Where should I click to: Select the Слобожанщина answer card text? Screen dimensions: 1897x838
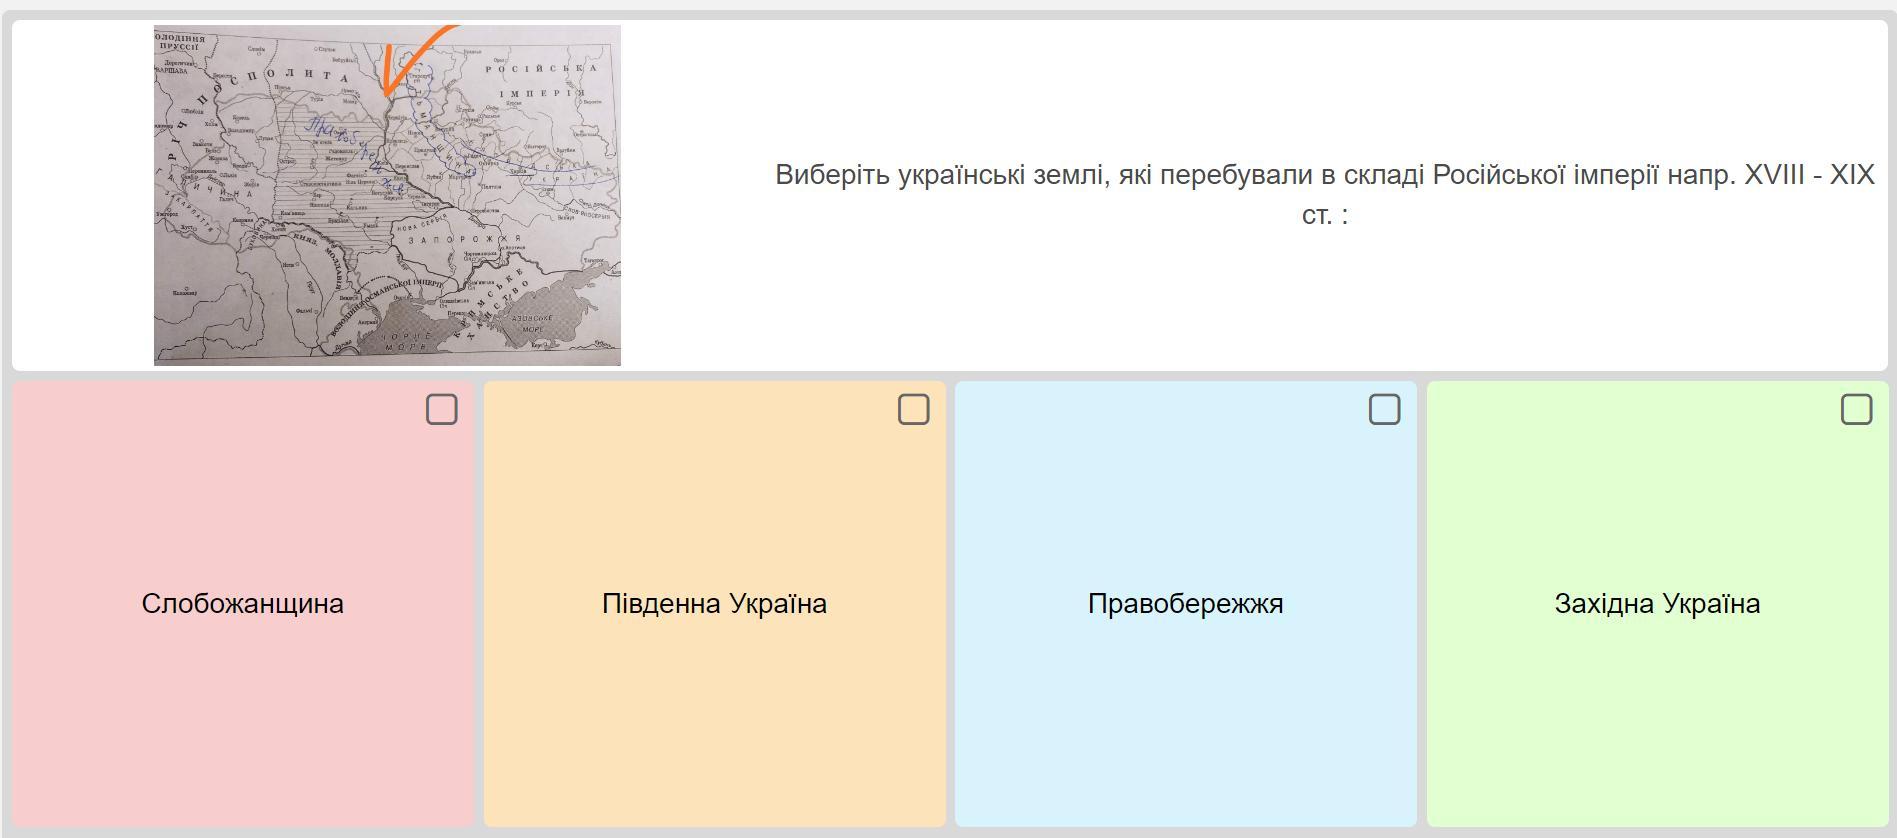pos(243,604)
